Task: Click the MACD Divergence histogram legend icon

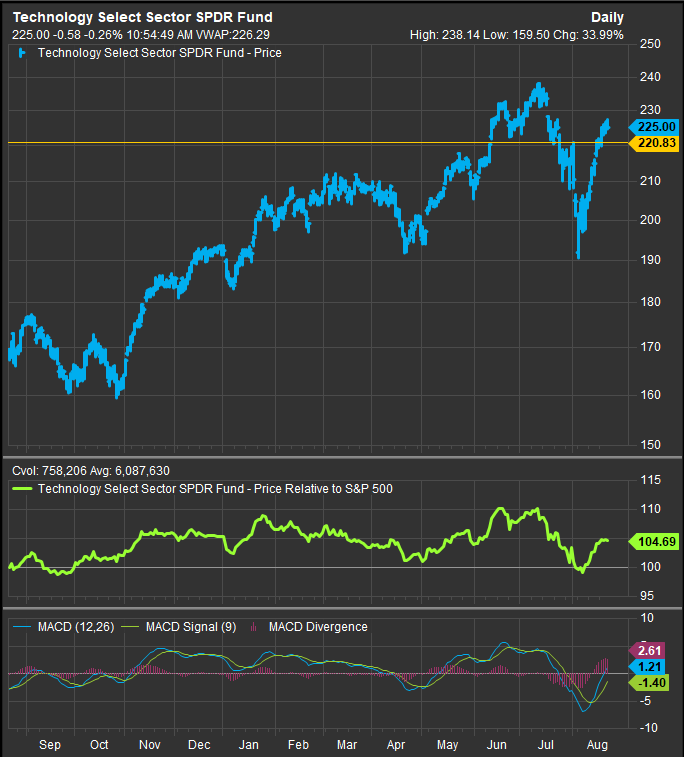Action: 254,627
